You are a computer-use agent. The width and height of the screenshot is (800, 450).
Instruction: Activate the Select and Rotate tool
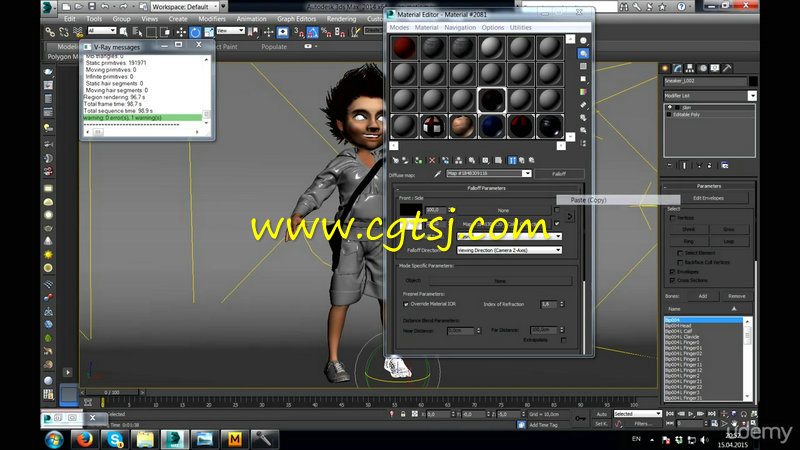(195, 33)
